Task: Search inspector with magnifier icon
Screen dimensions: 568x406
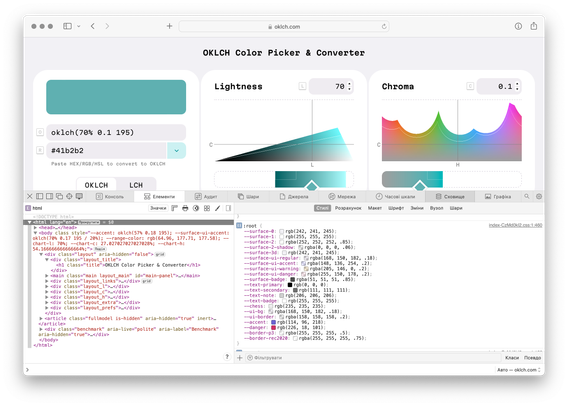Action: (x=527, y=196)
